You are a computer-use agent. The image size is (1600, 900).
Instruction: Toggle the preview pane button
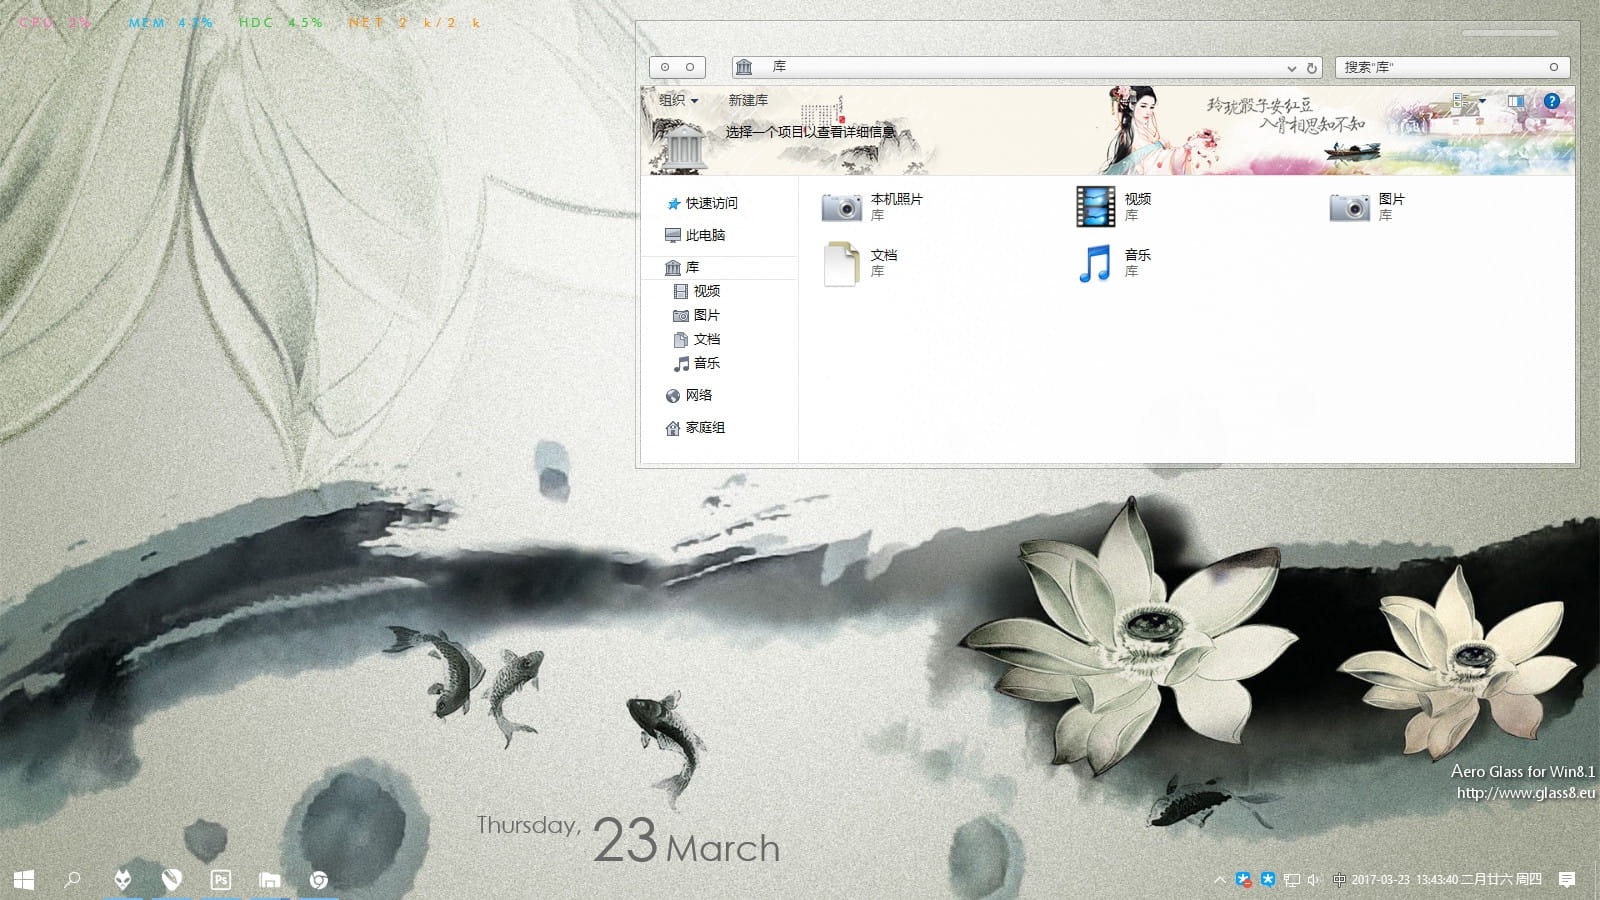pyautogui.click(x=1516, y=101)
